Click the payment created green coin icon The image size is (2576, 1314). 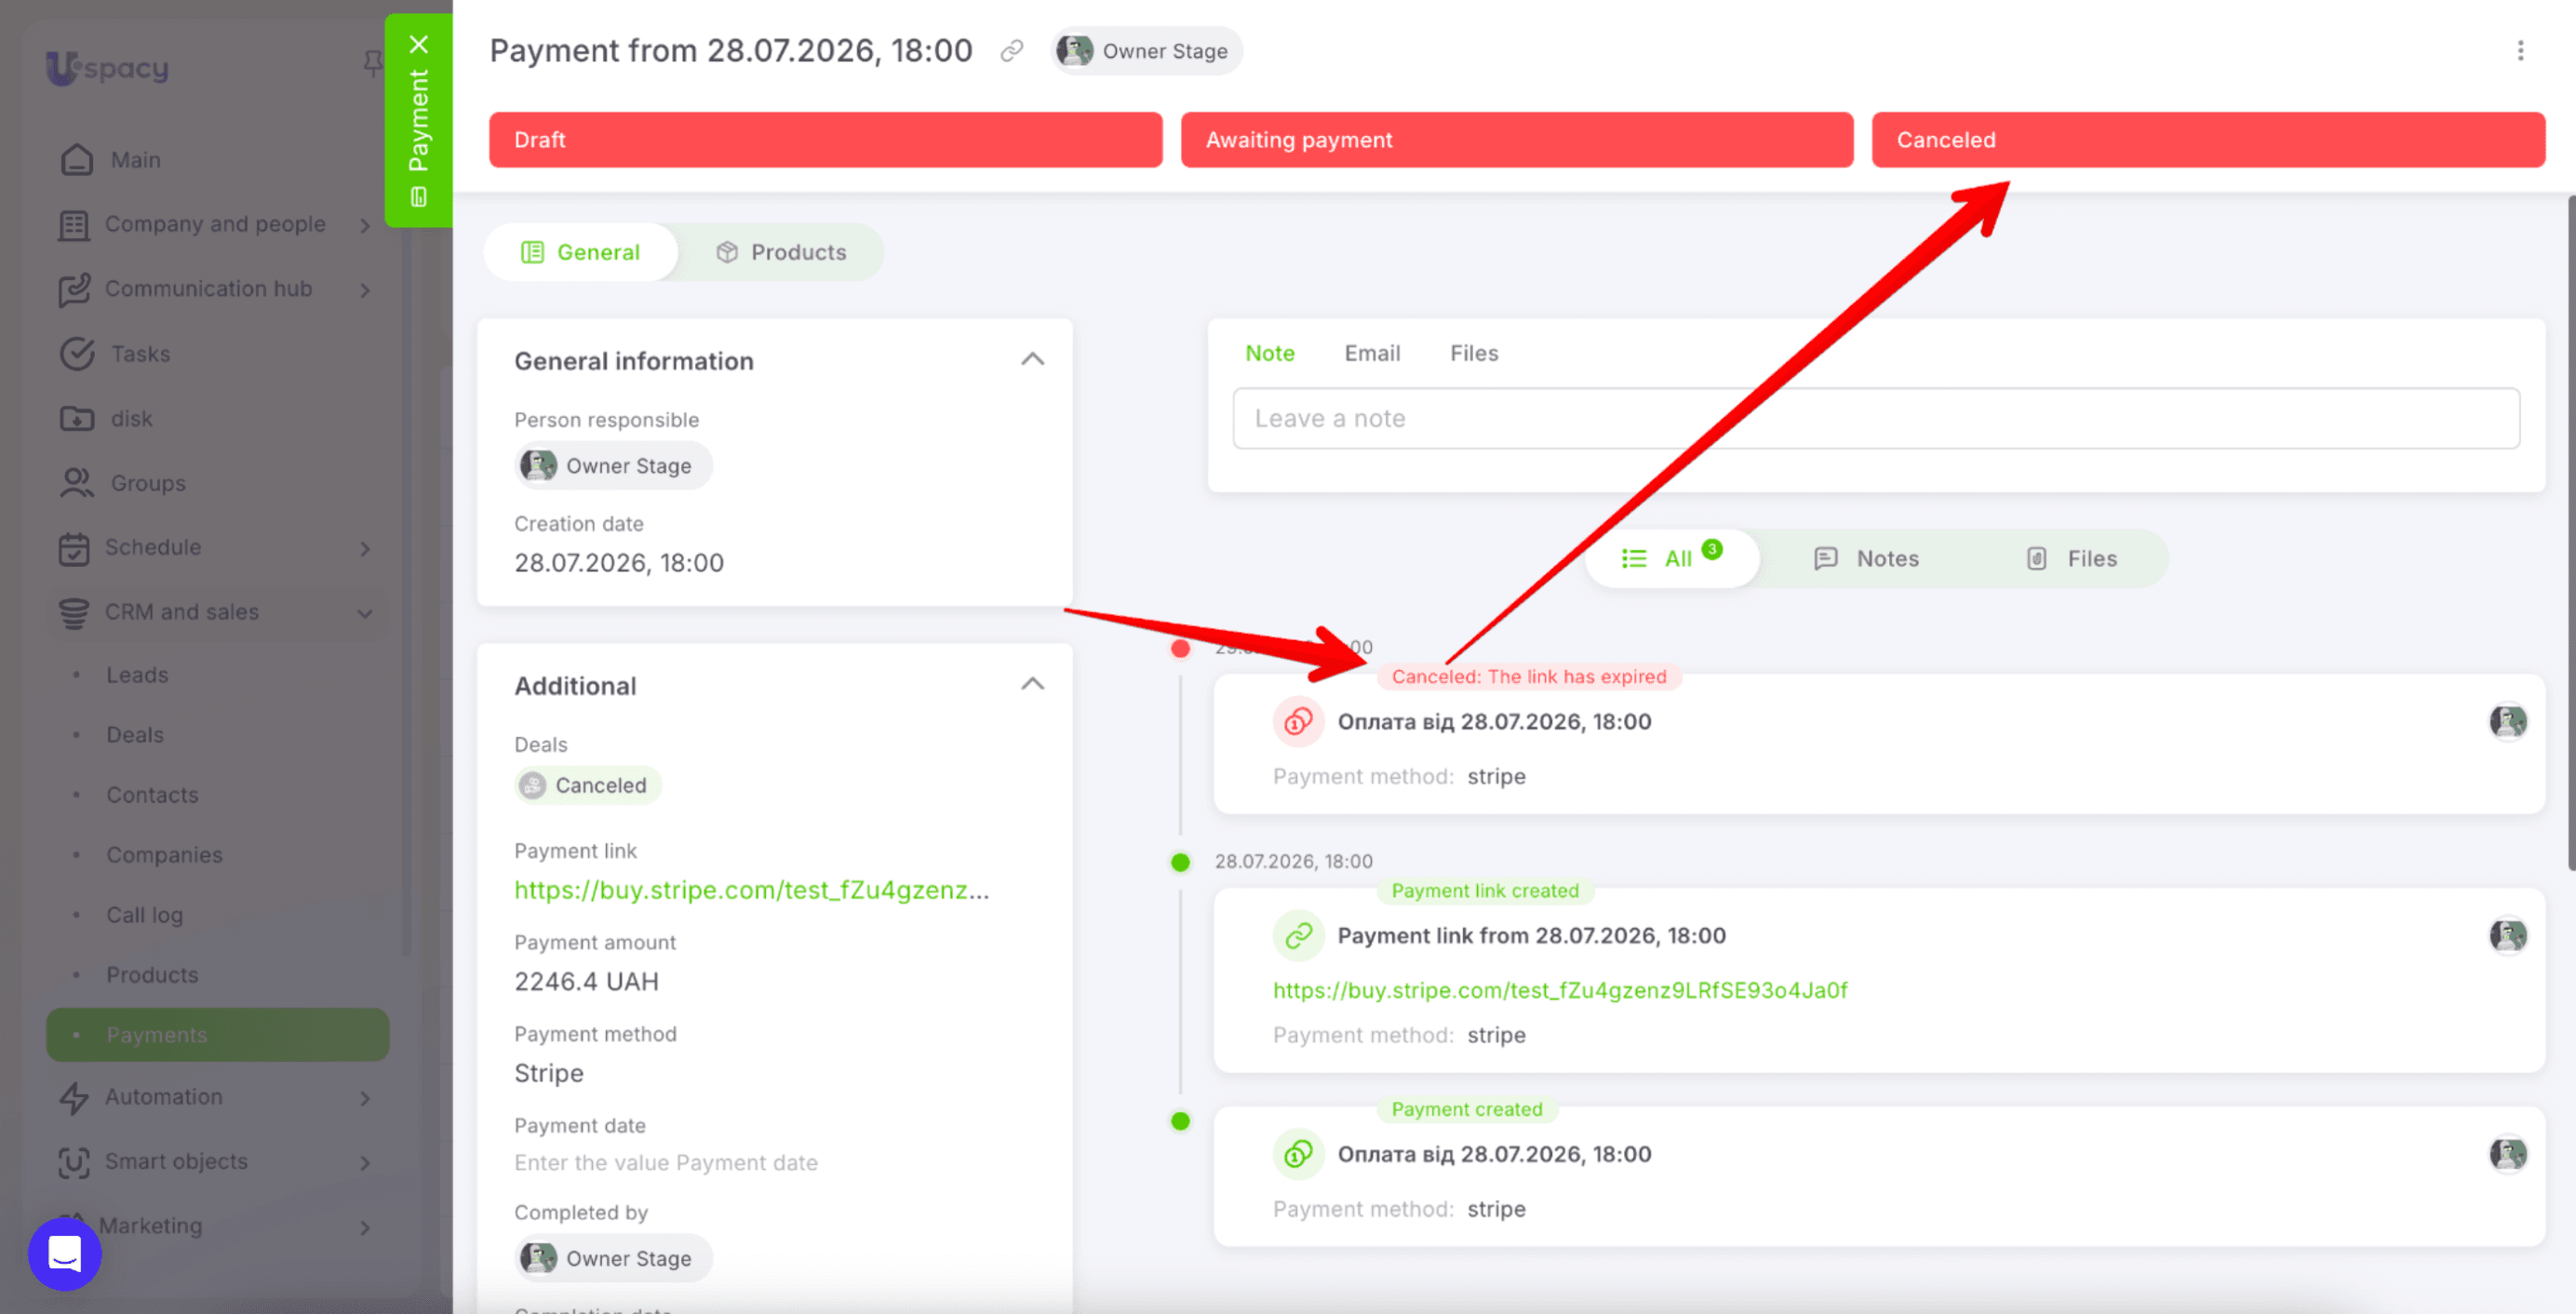click(x=1298, y=1154)
